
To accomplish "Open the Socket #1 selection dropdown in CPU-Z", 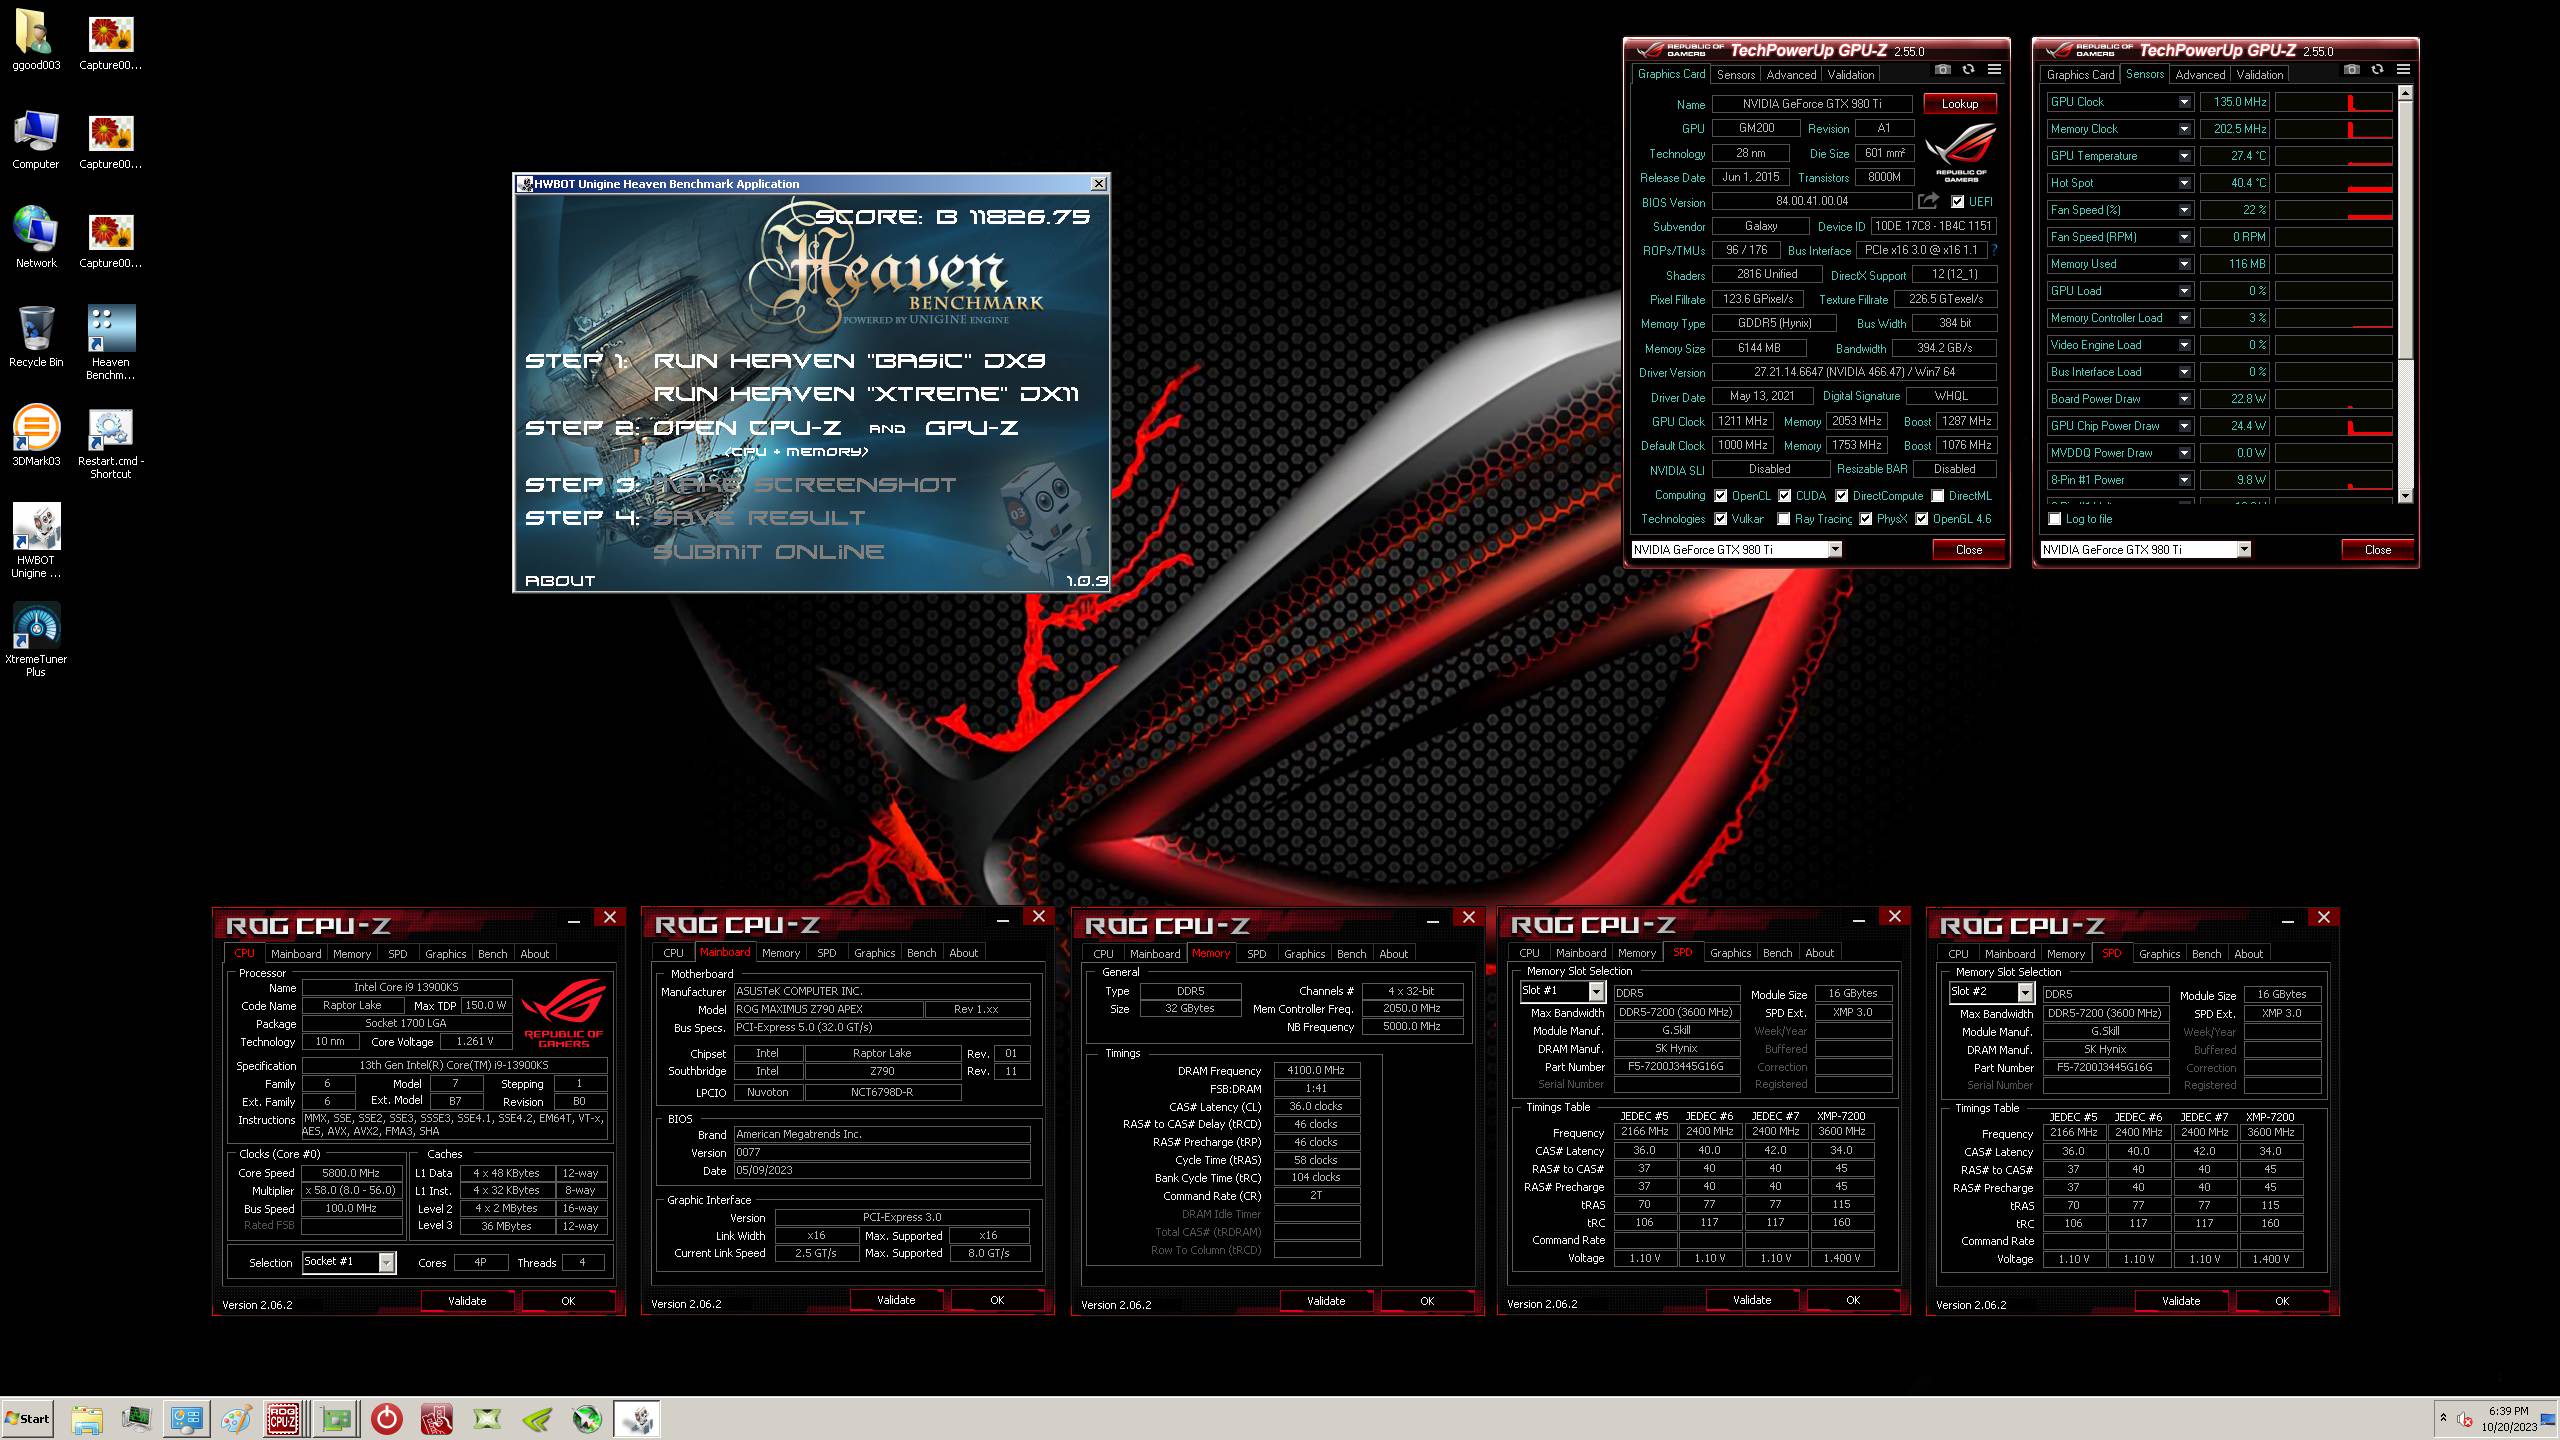I will point(386,1262).
